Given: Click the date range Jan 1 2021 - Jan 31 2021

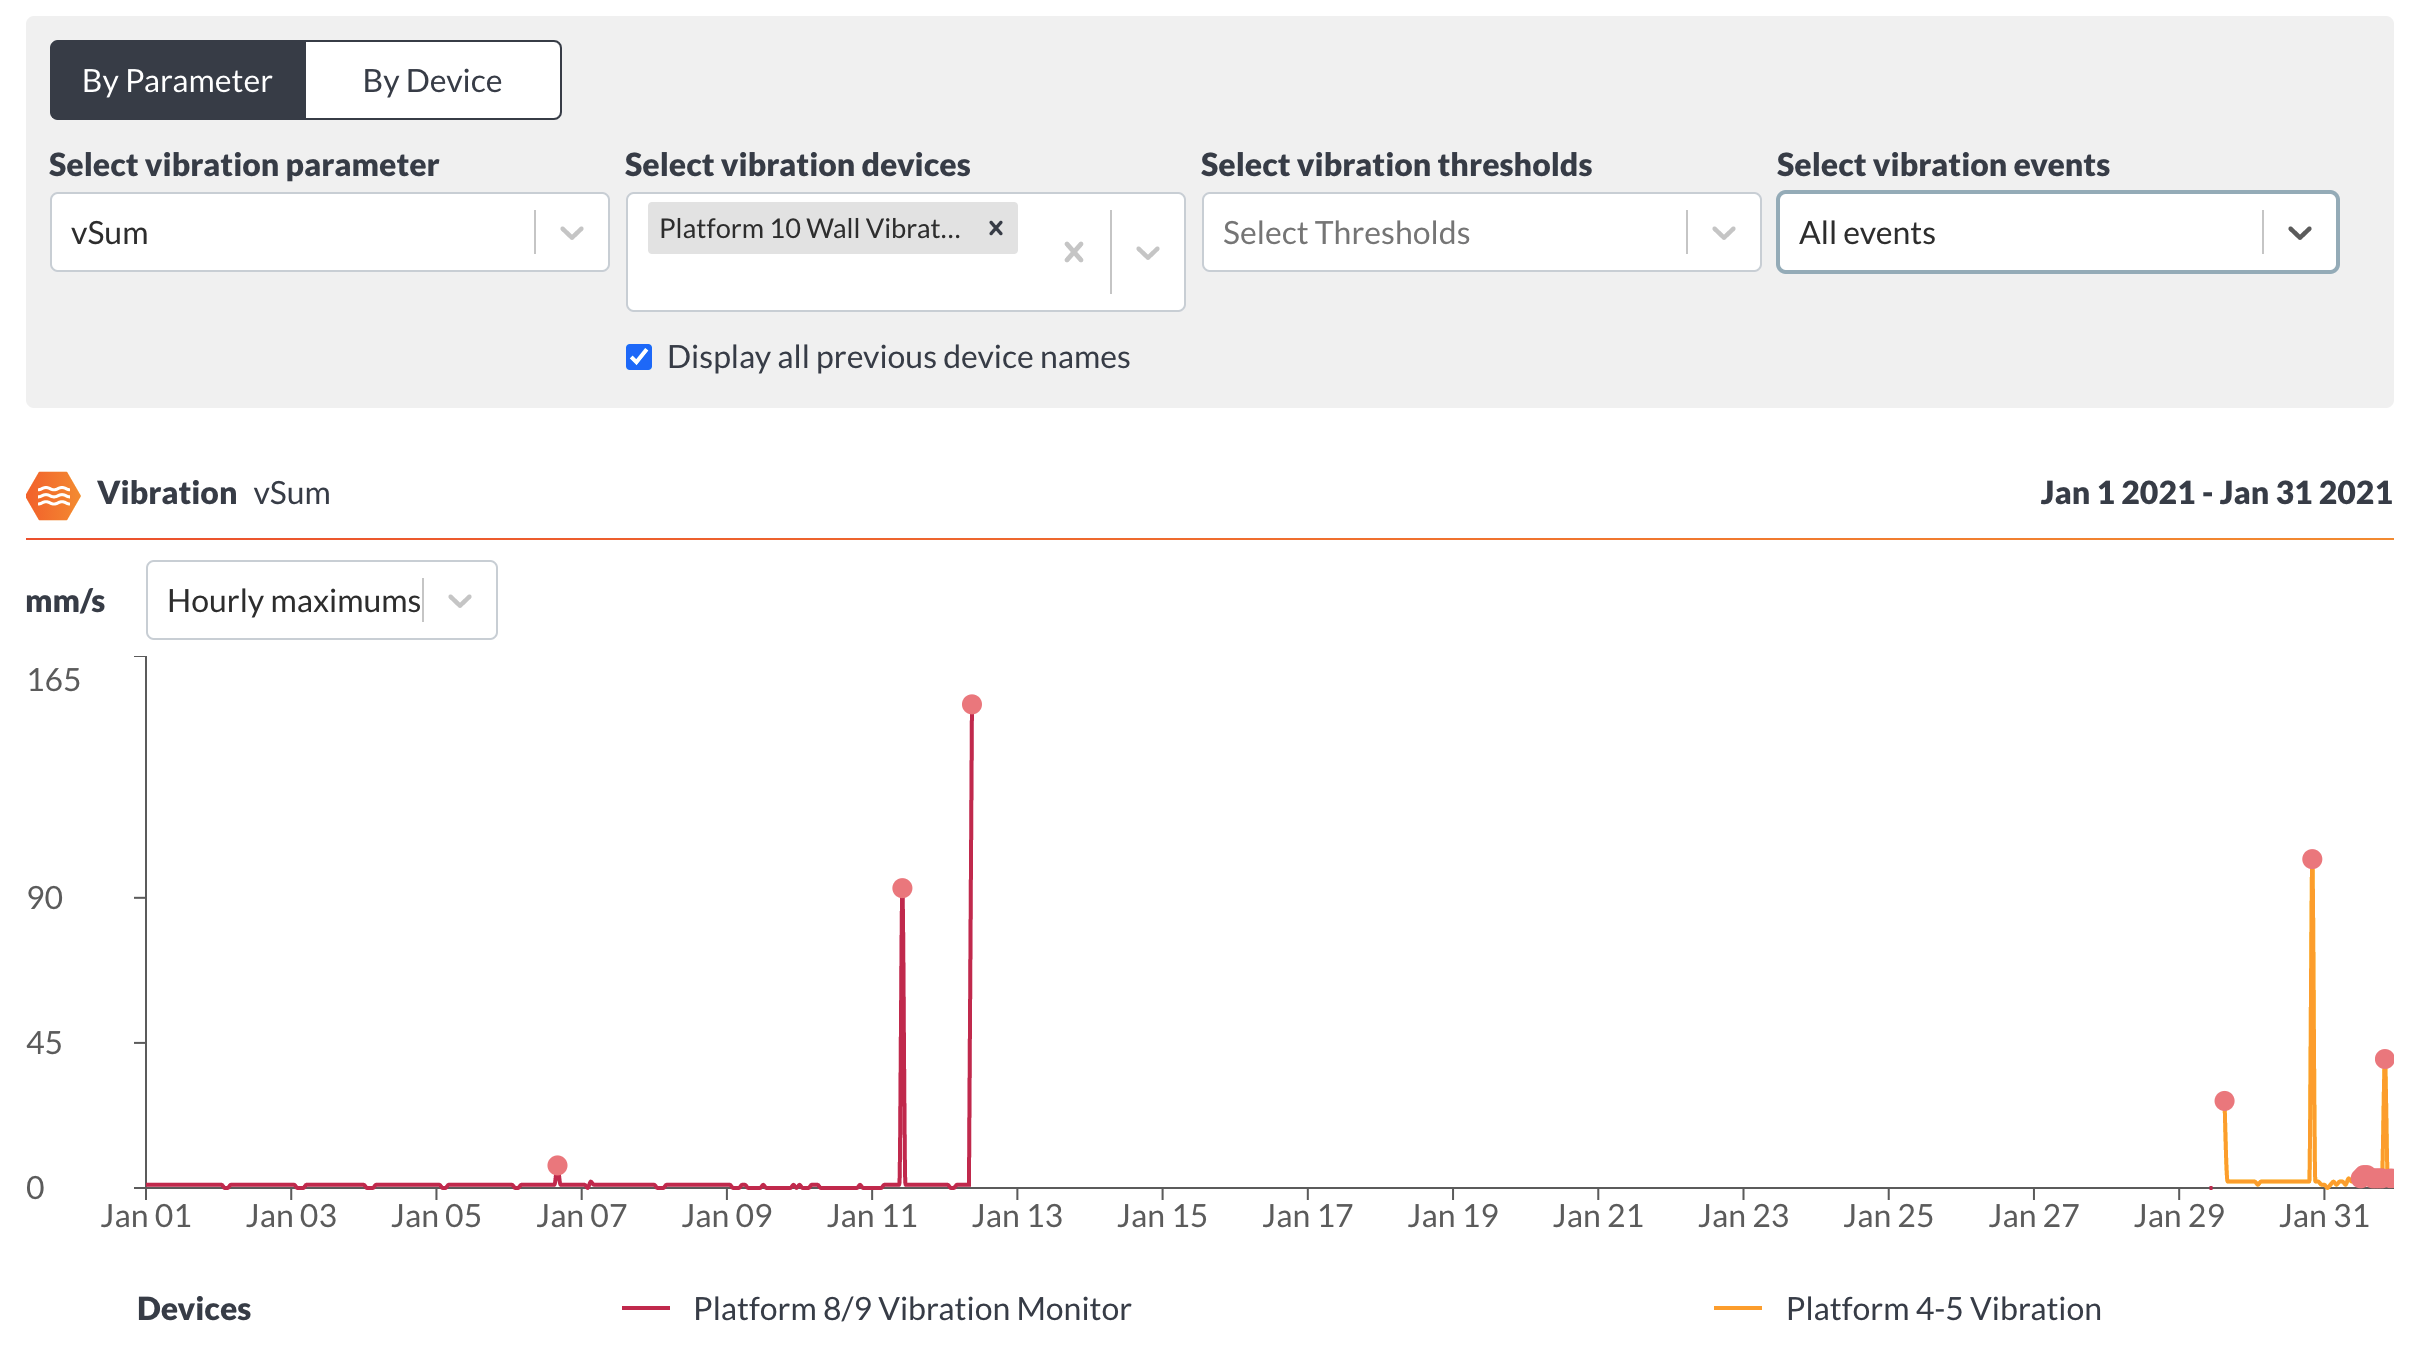Looking at the screenshot, I should pyautogui.click(x=2216, y=493).
